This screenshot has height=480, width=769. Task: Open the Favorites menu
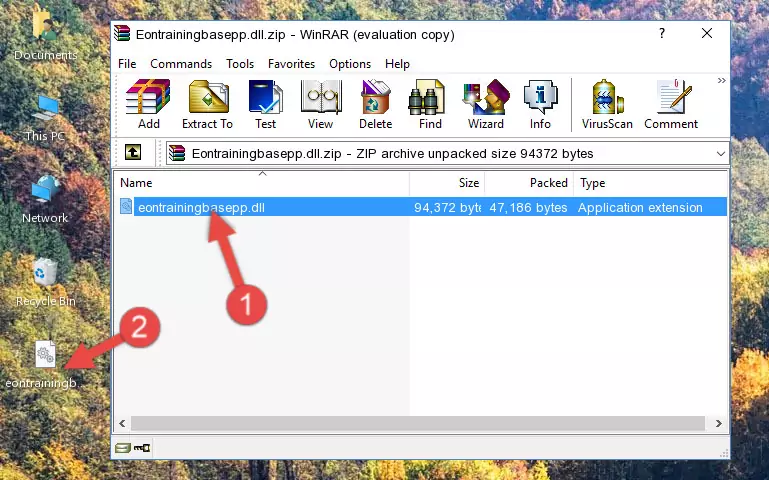[x=291, y=64]
